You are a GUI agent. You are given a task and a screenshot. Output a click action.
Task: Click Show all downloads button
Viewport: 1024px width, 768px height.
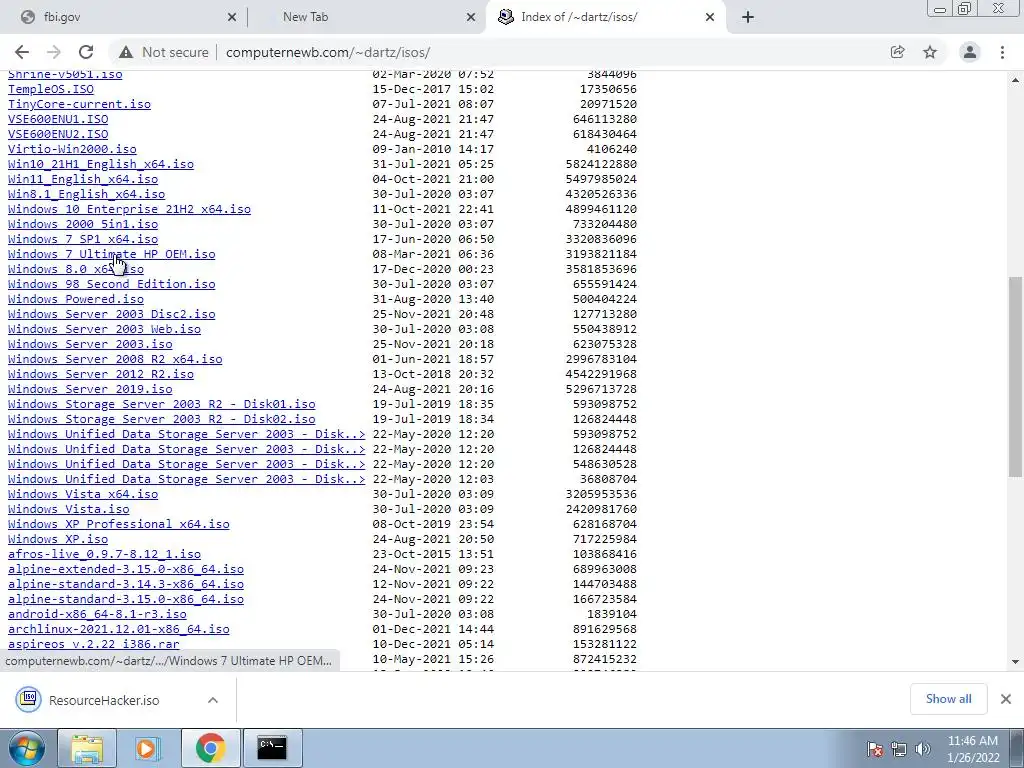coord(948,699)
